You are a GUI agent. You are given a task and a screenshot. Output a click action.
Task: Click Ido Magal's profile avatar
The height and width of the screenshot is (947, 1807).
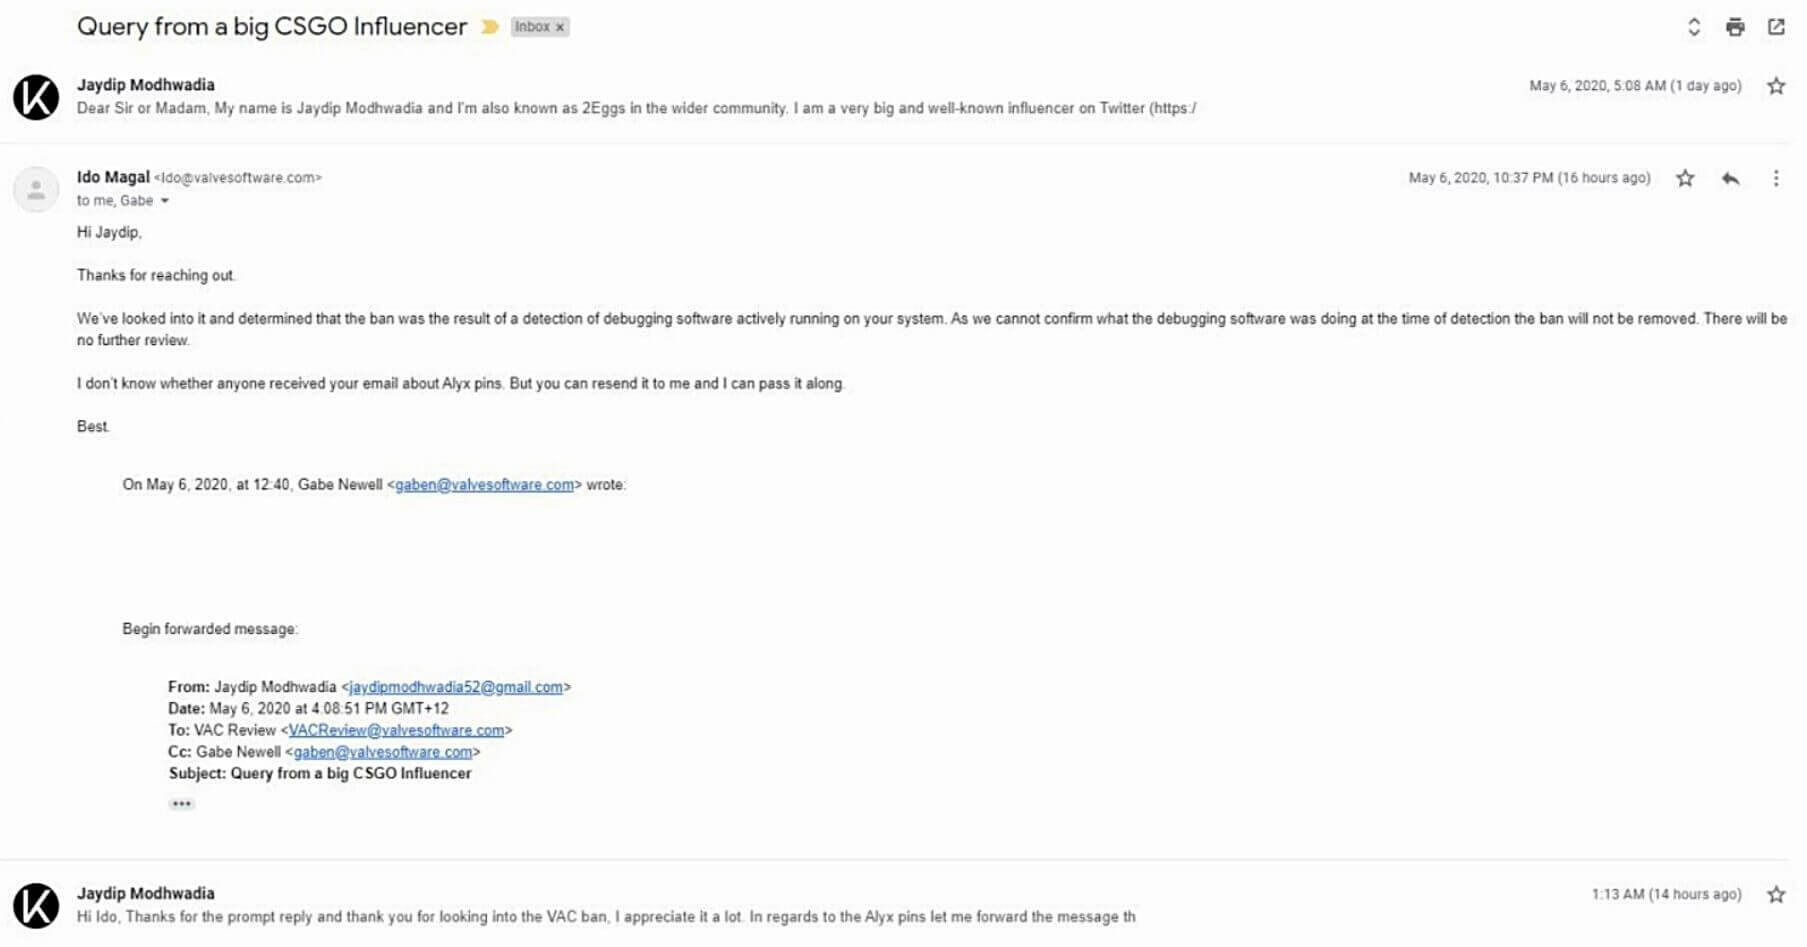point(36,189)
